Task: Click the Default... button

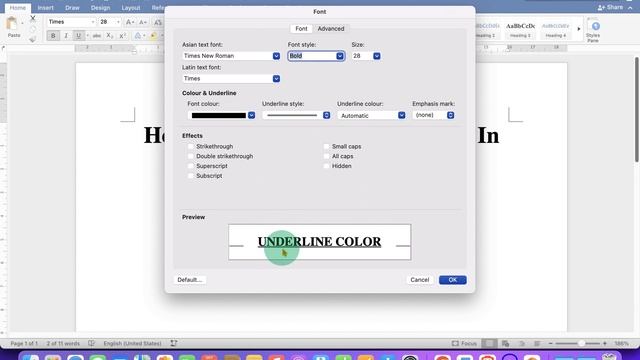Action: [190, 280]
